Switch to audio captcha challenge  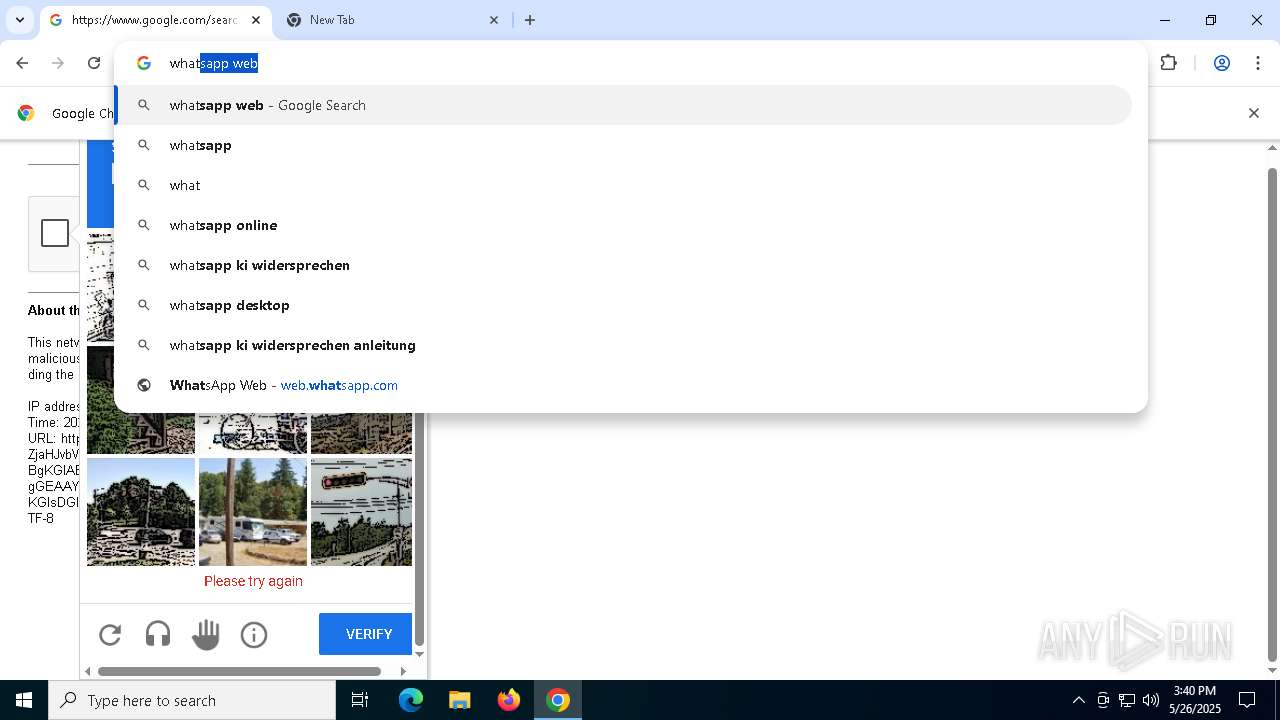pos(158,634)
